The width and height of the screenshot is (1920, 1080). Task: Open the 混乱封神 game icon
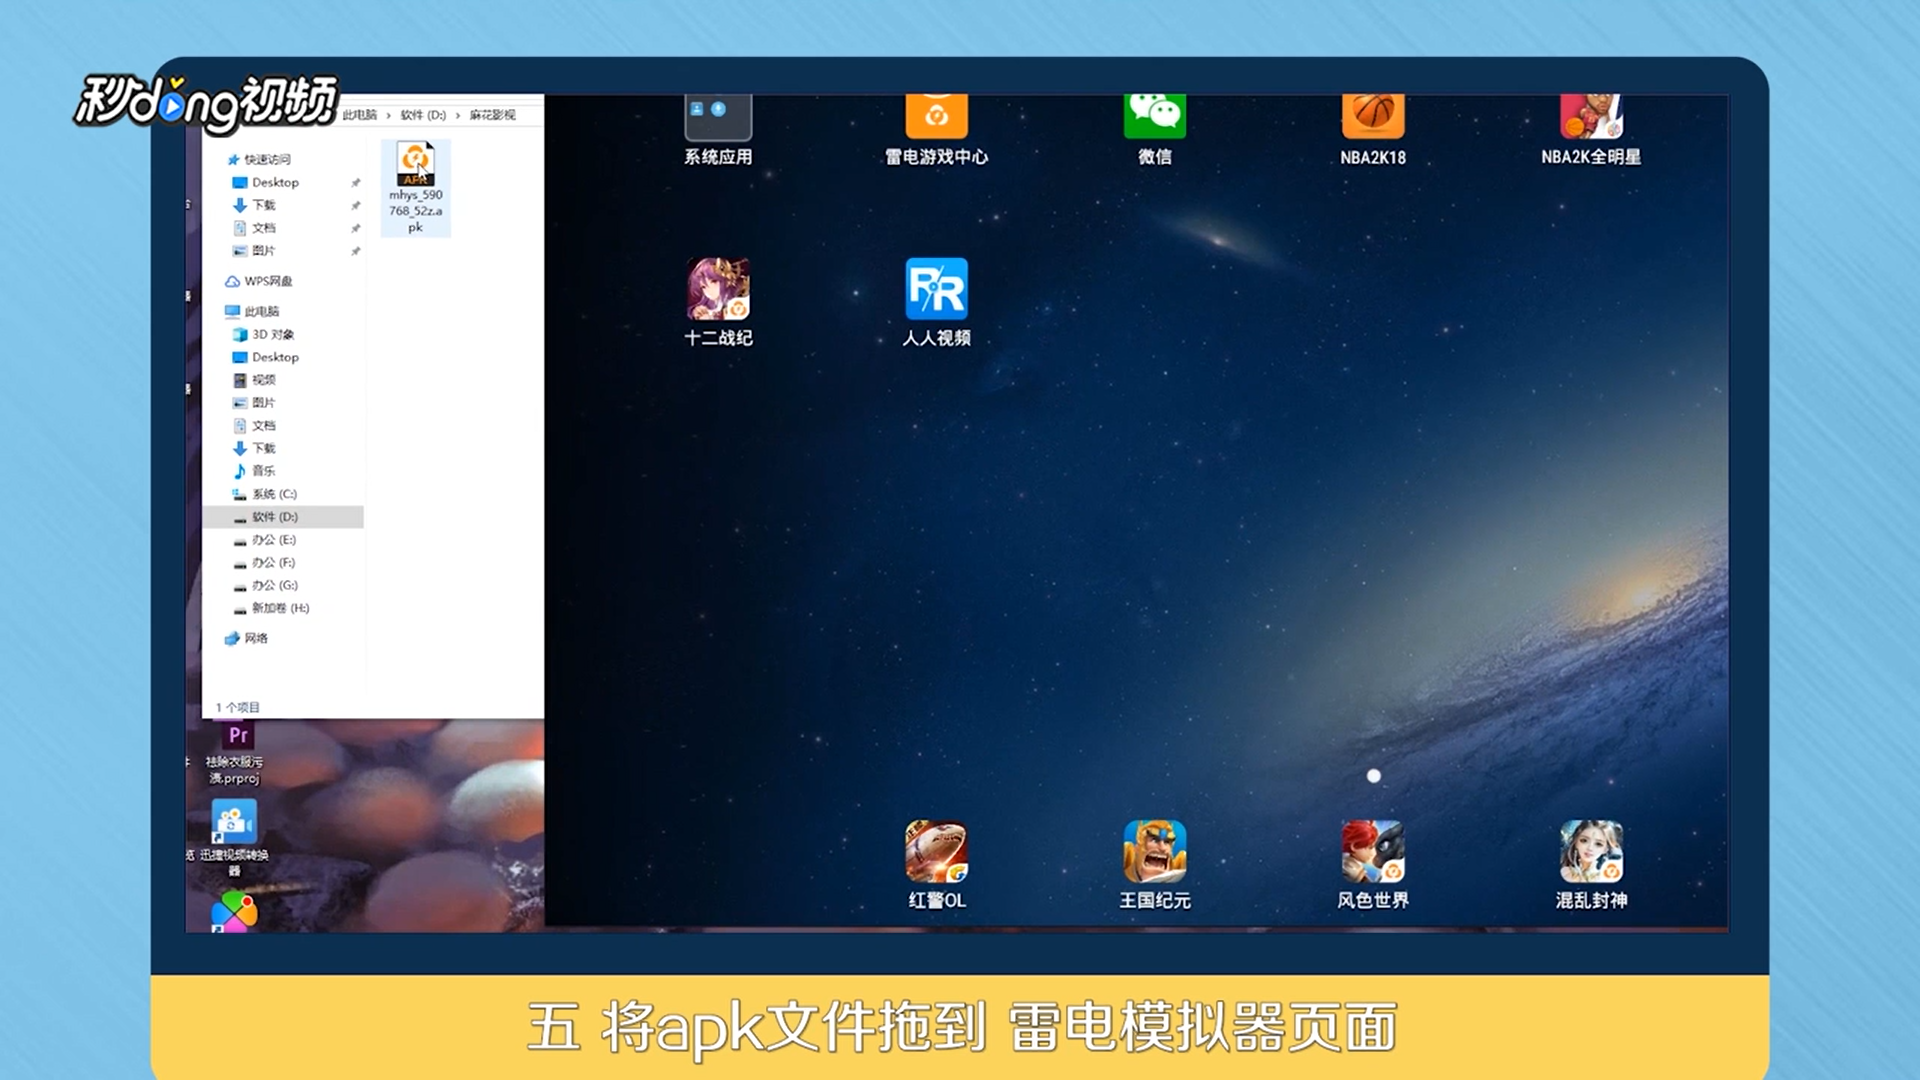click(x=1590, y=852)
